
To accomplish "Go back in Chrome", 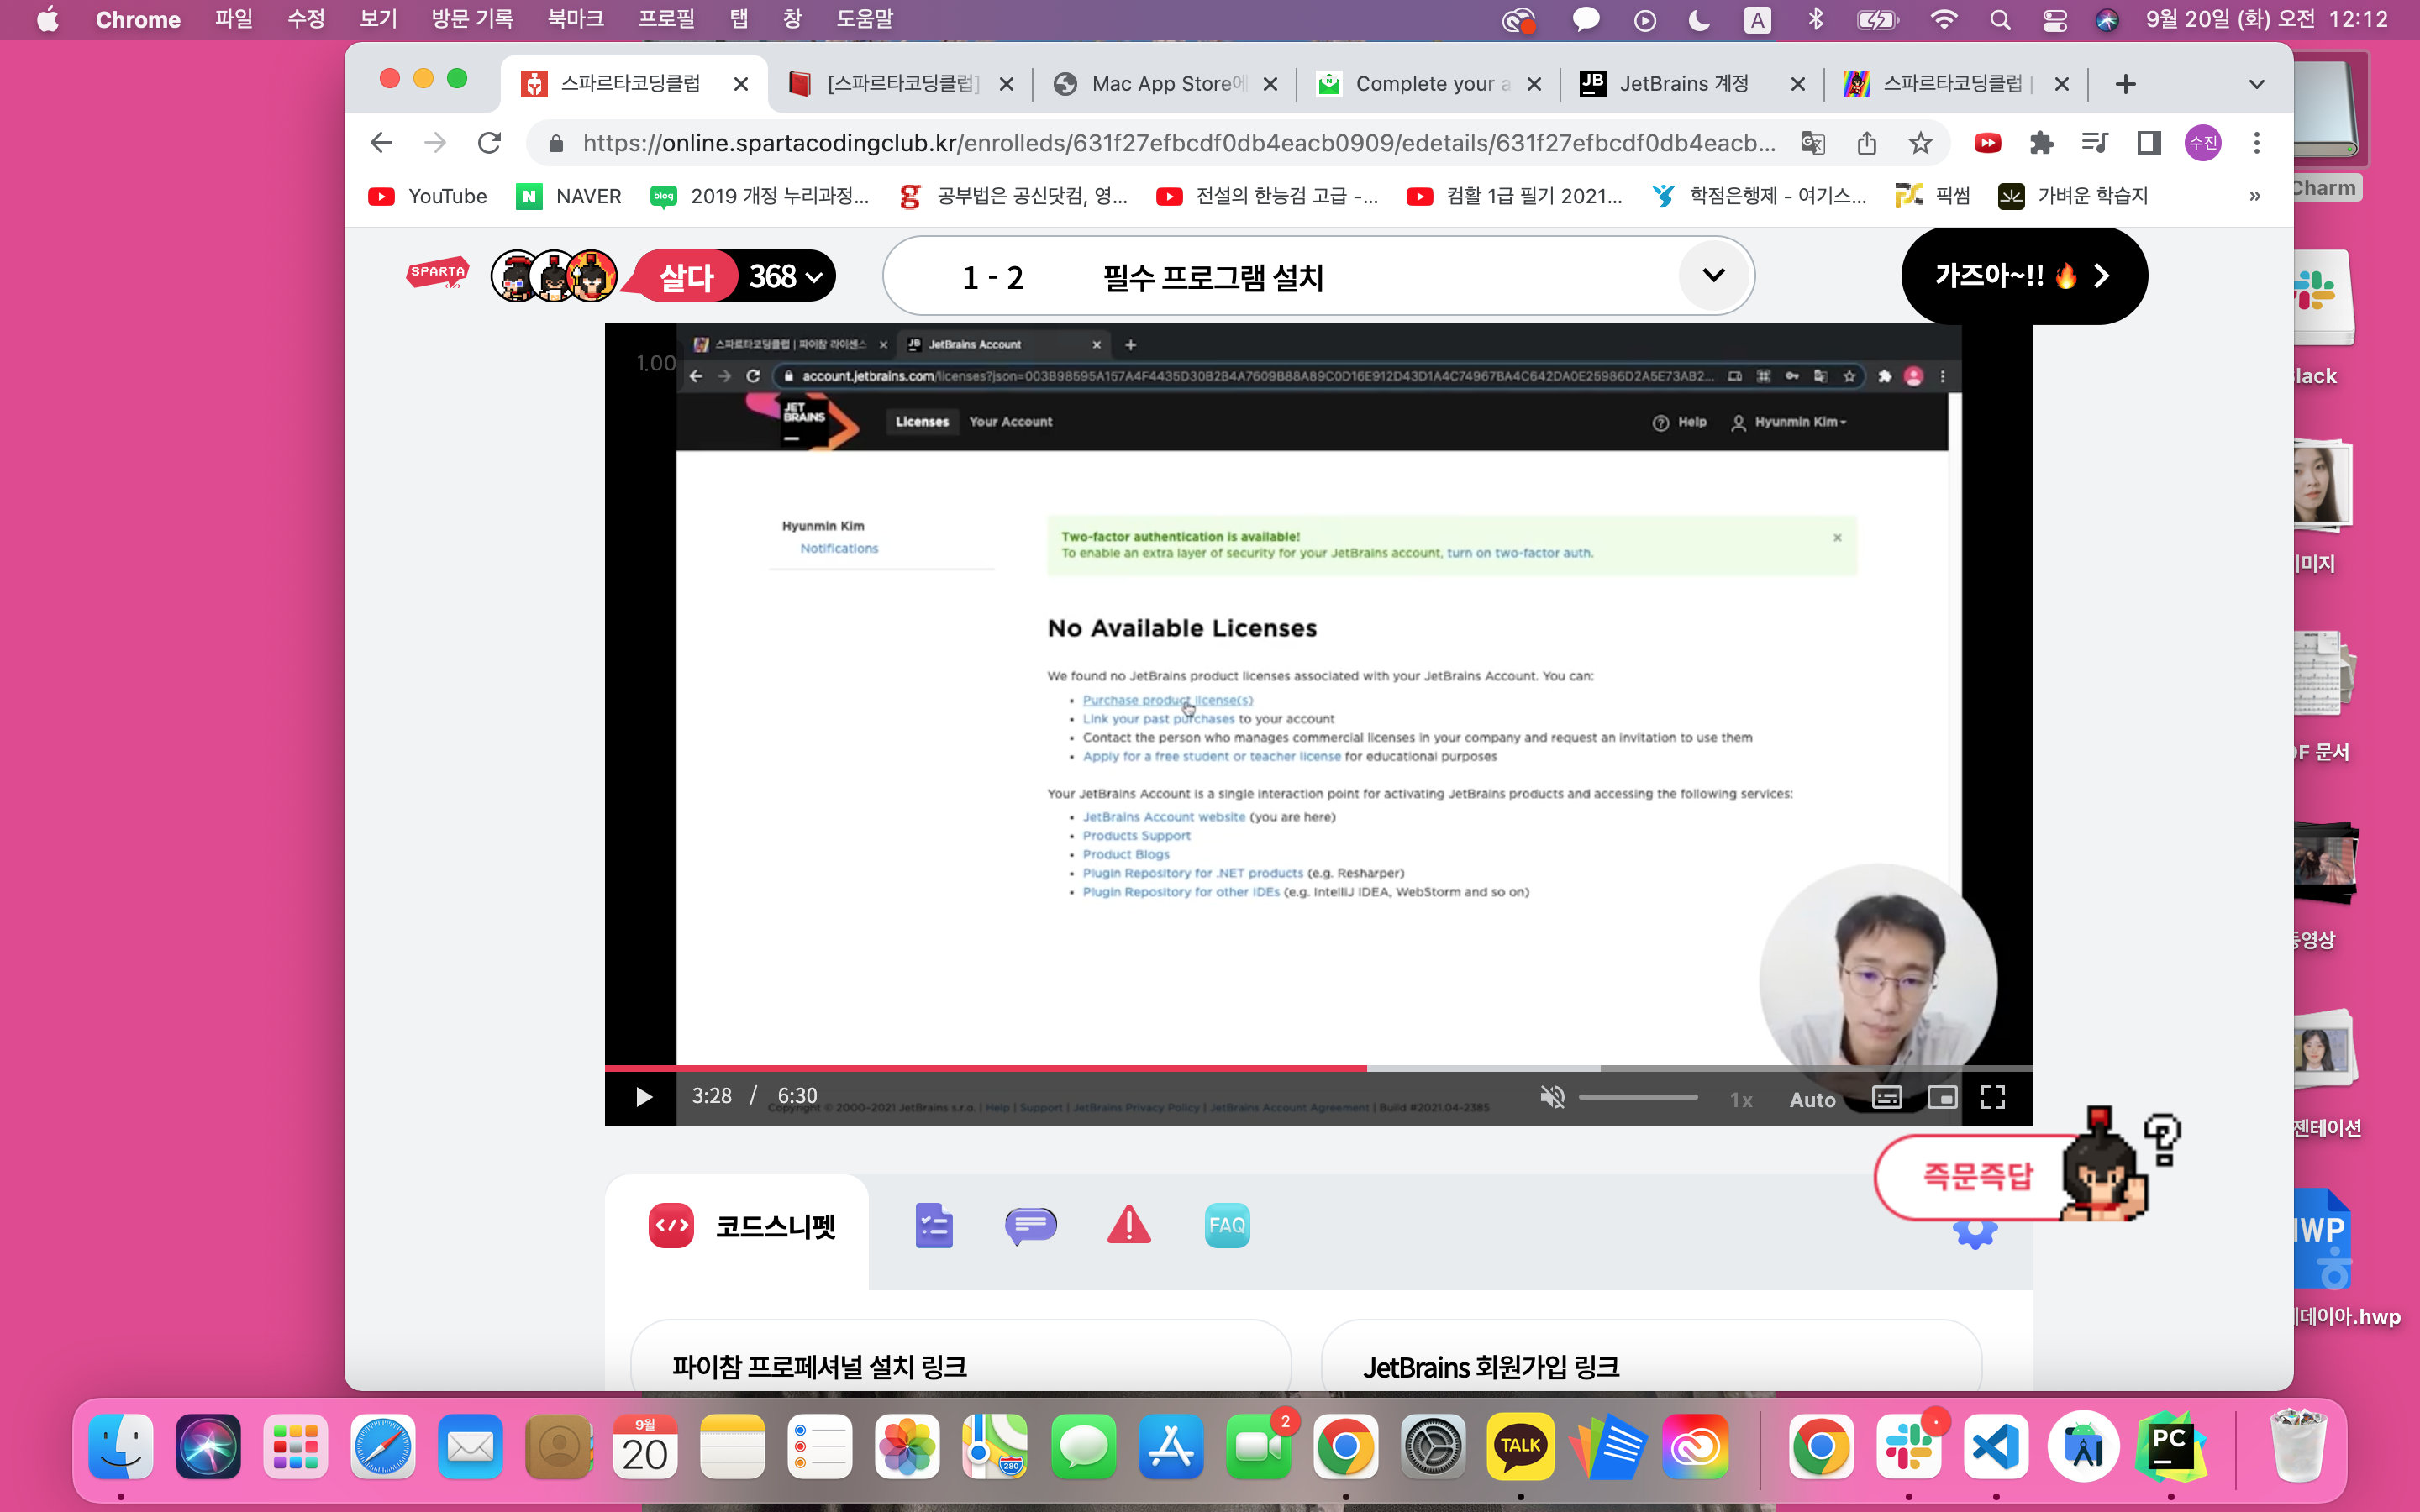I will point(381,143).
